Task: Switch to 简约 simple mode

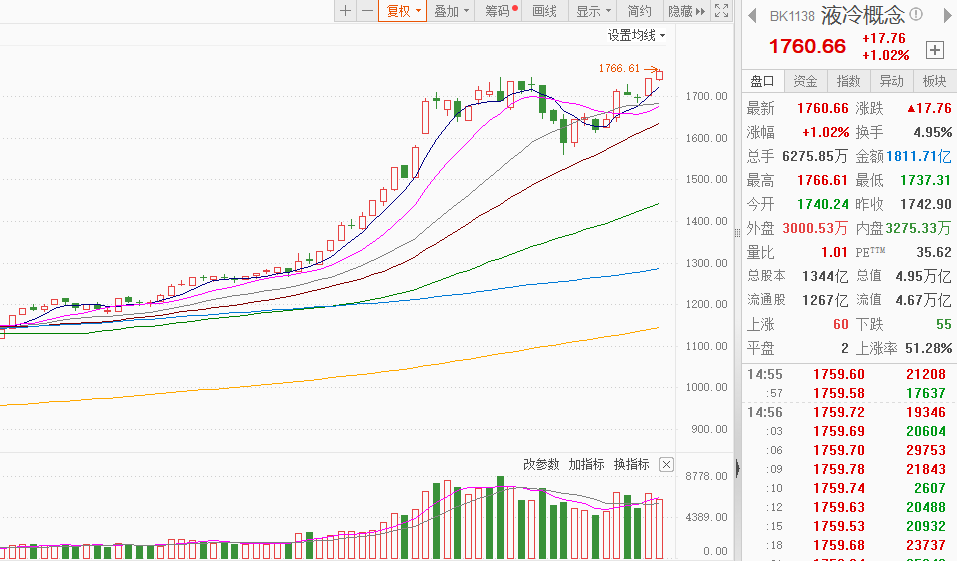Action: coord(640,11)
